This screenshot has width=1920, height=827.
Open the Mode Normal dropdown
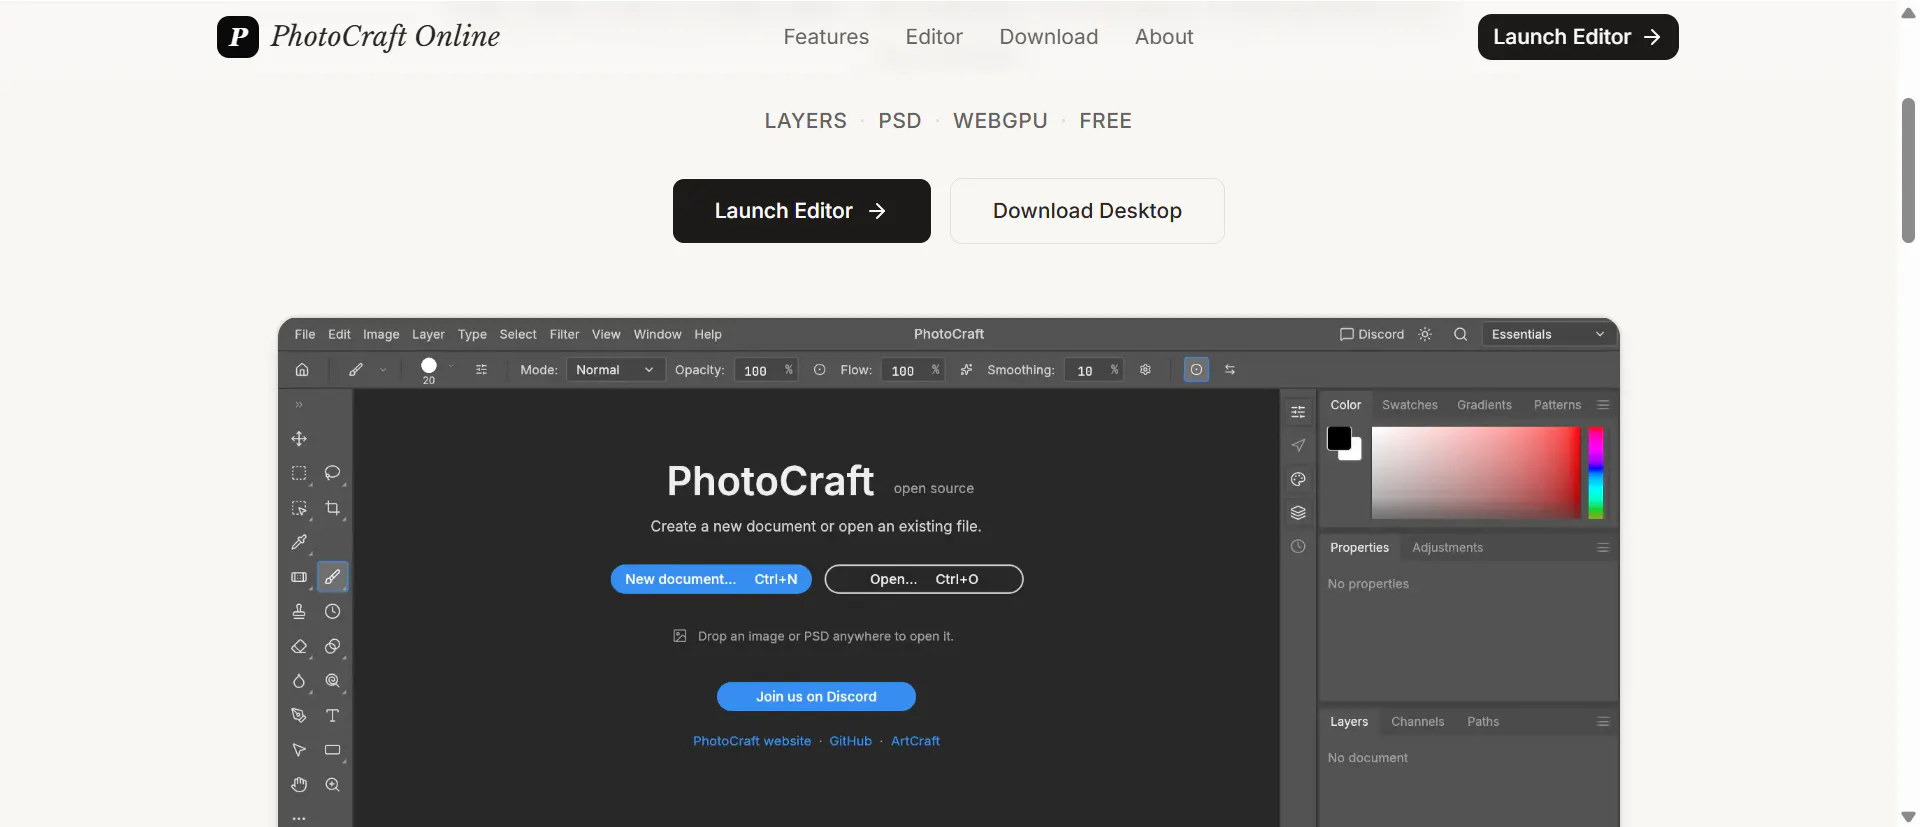[x=614, y=370]
